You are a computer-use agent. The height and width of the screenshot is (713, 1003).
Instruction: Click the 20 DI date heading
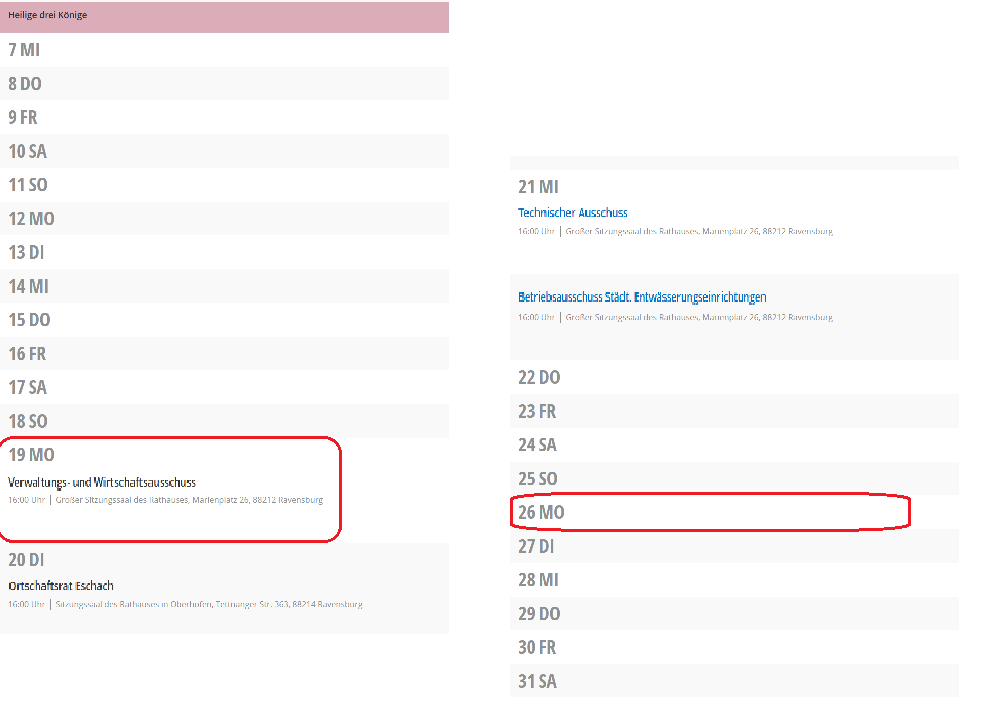(x=27, y=560)
